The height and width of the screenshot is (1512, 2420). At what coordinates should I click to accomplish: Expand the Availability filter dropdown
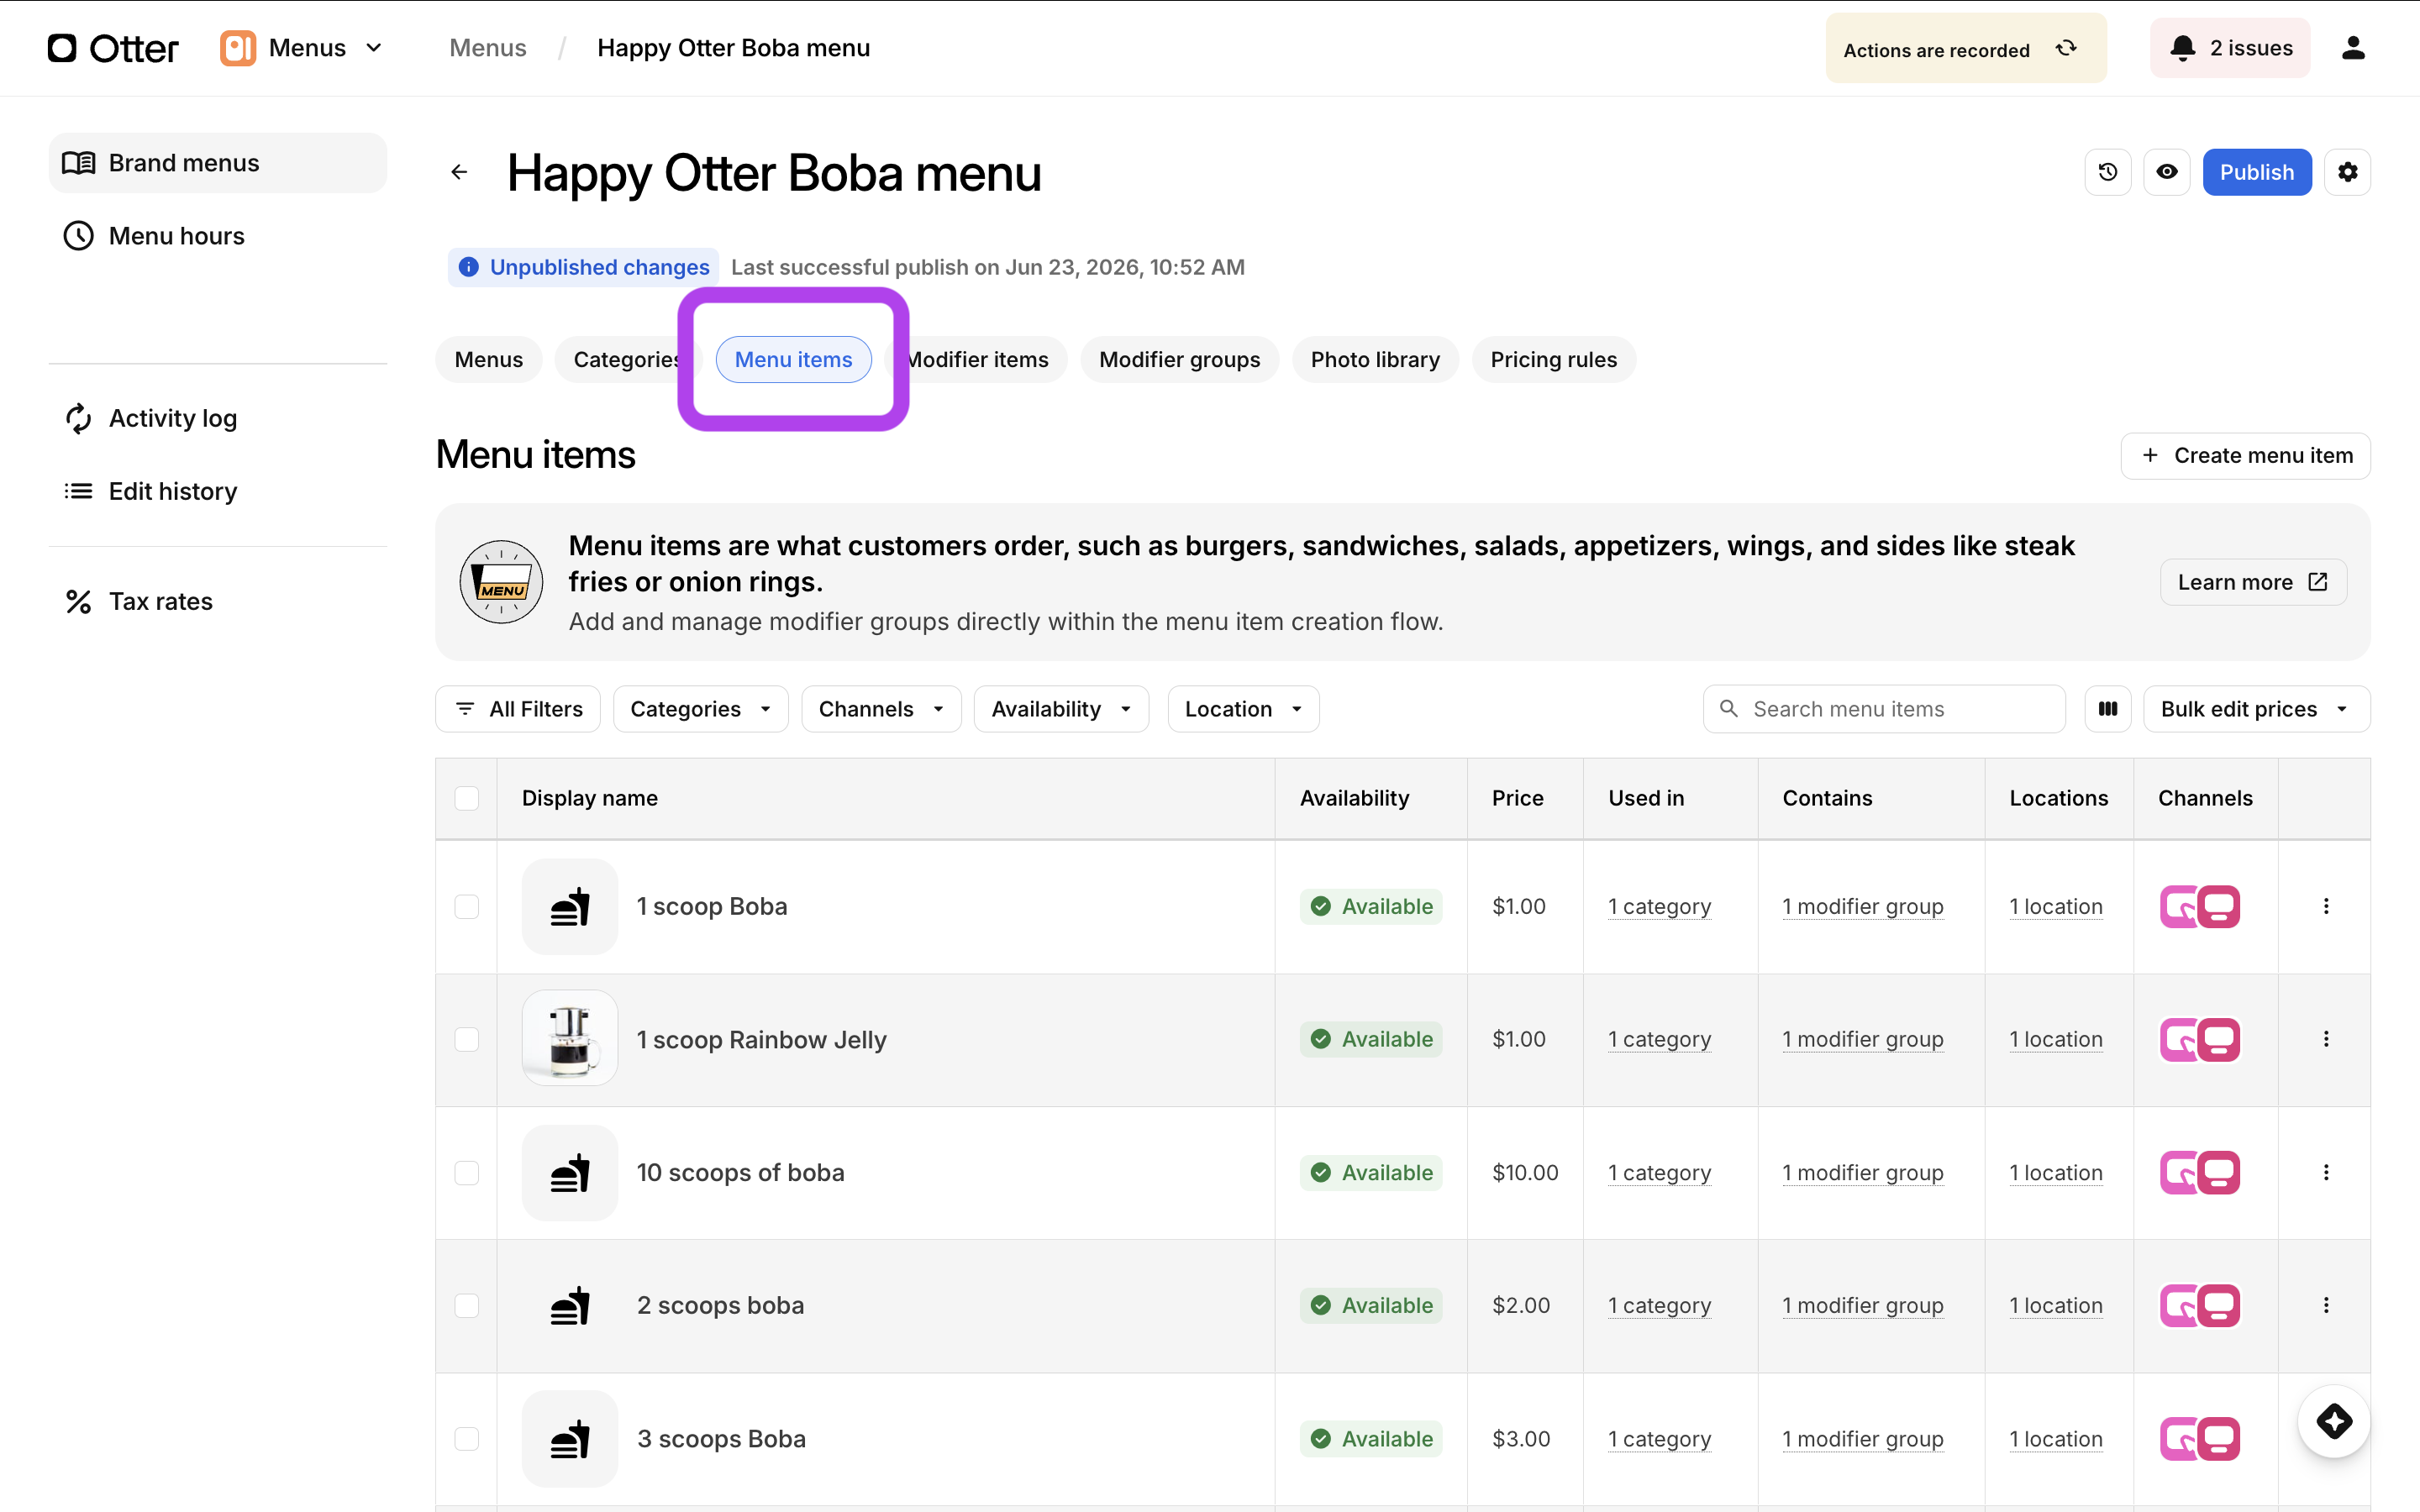pyautogui.click(x=1061, y=709)
